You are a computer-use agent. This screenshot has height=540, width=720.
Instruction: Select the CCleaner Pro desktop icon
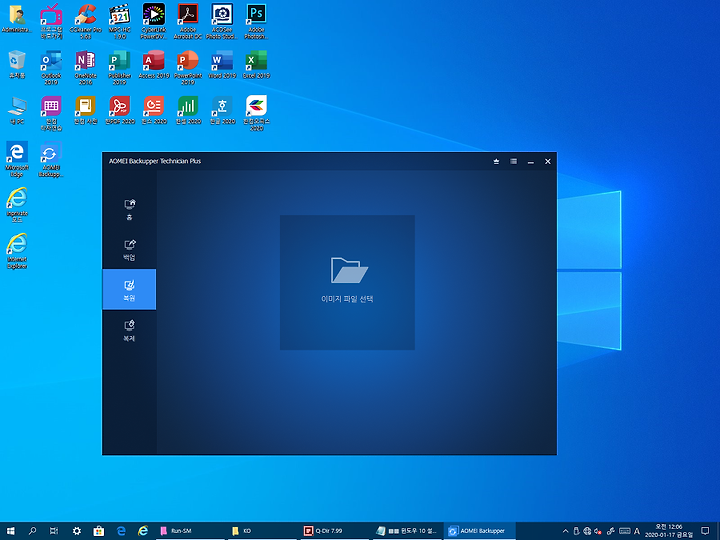click(x=85, y=22)
